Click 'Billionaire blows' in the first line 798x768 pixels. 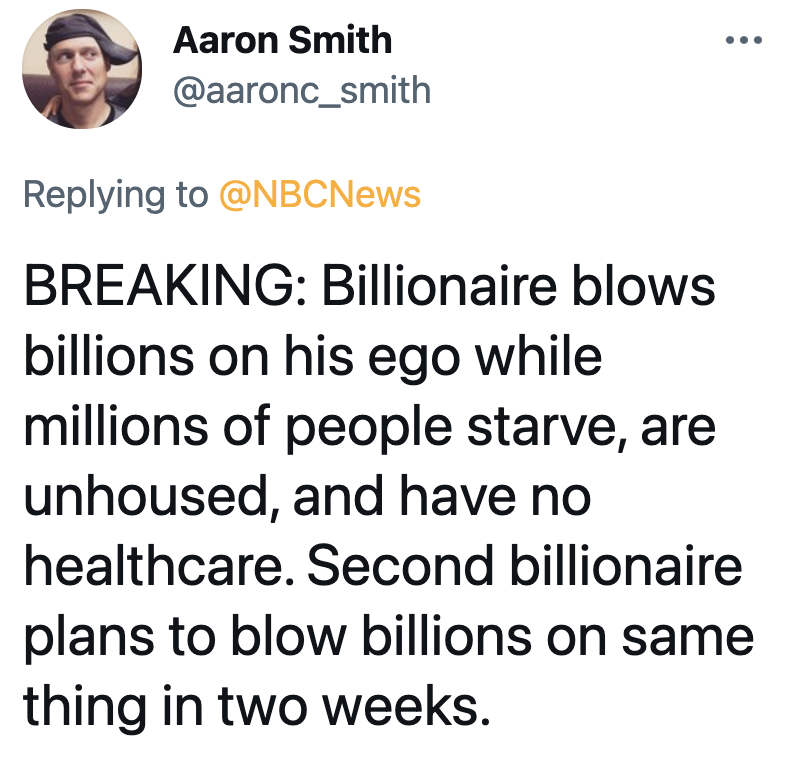(x=519, y=286)
